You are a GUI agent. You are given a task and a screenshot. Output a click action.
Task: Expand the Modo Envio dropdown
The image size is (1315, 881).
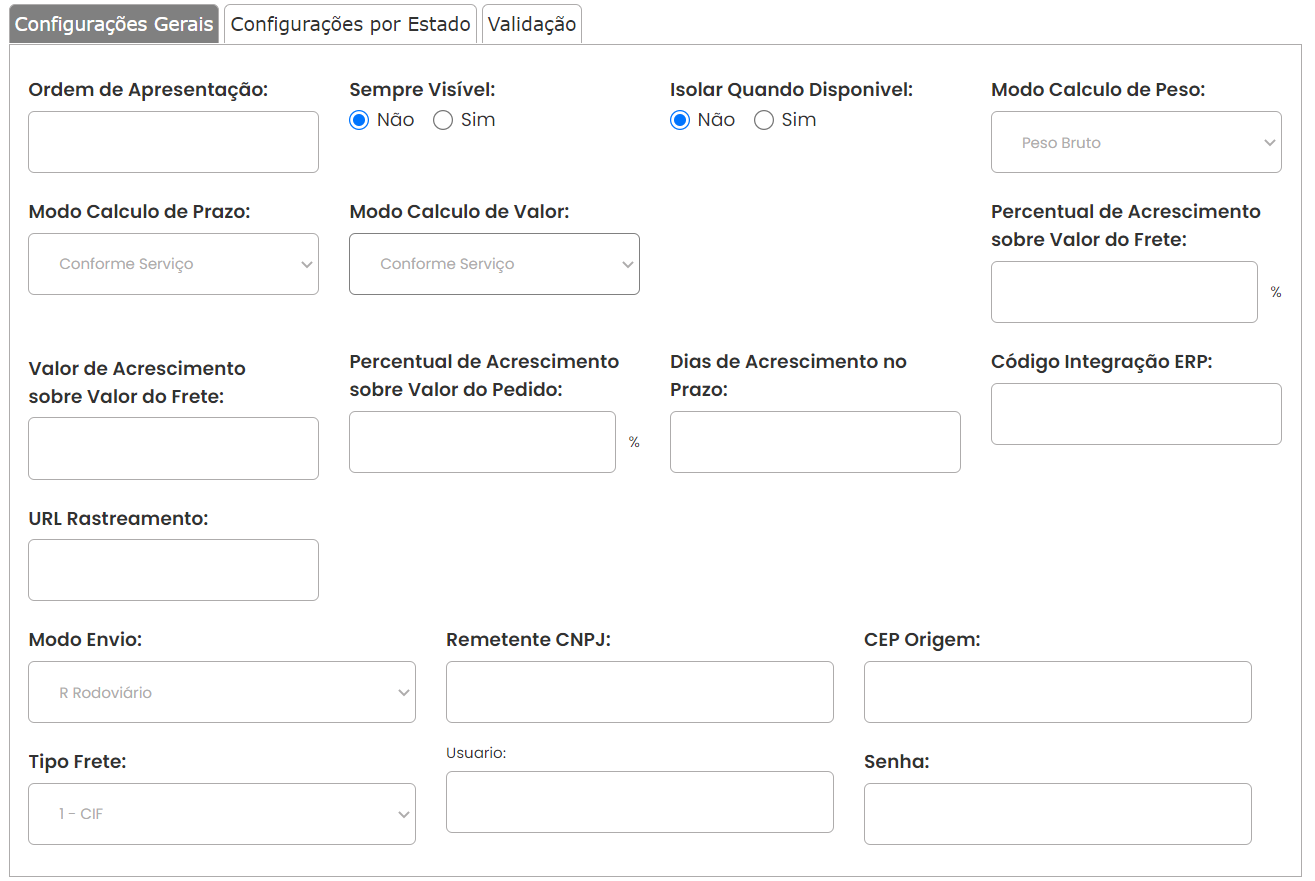[222, 692]
